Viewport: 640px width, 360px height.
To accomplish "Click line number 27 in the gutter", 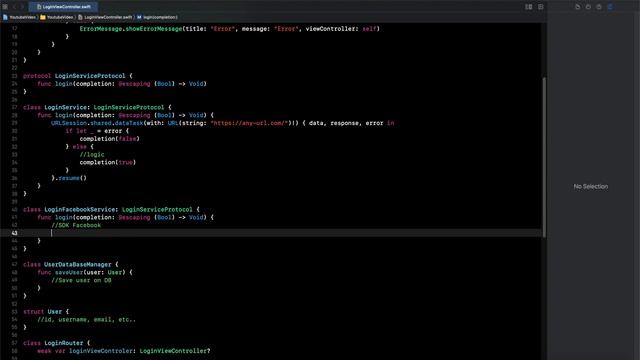I will pyautogui.click(x=14, y=107).
